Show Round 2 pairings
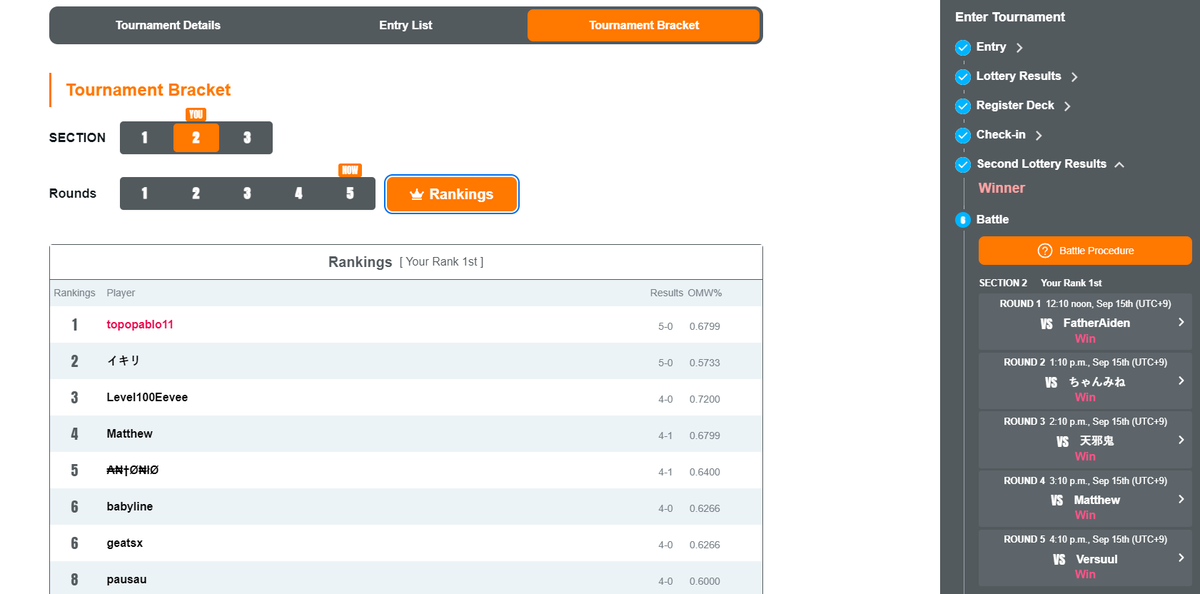 (196, 194)
